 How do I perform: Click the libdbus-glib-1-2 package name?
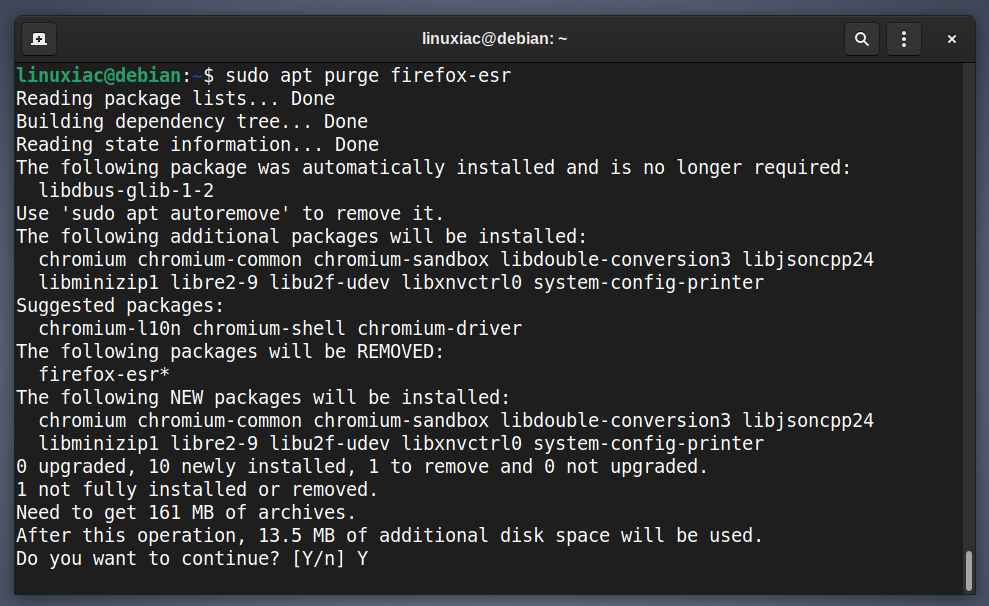click(x=126, y=190)
